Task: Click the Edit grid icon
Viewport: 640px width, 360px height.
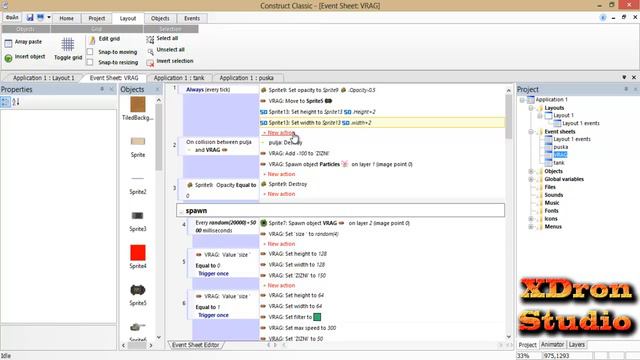Action: [92, 40]
